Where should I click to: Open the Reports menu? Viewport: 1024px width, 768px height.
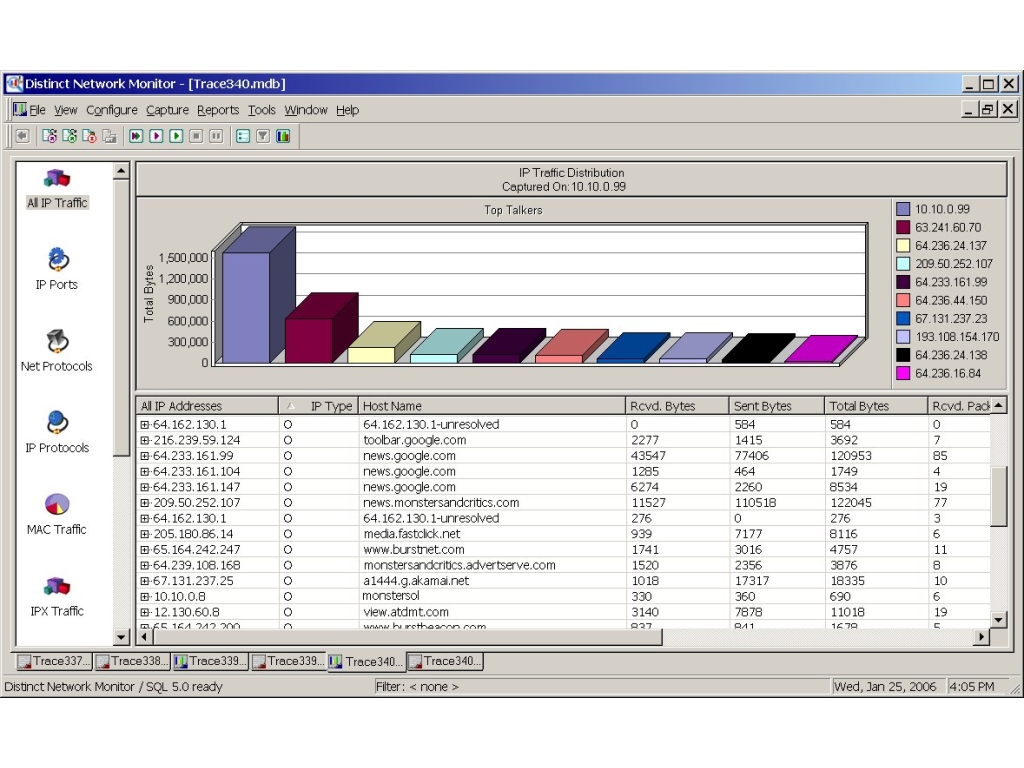[217, 110]
